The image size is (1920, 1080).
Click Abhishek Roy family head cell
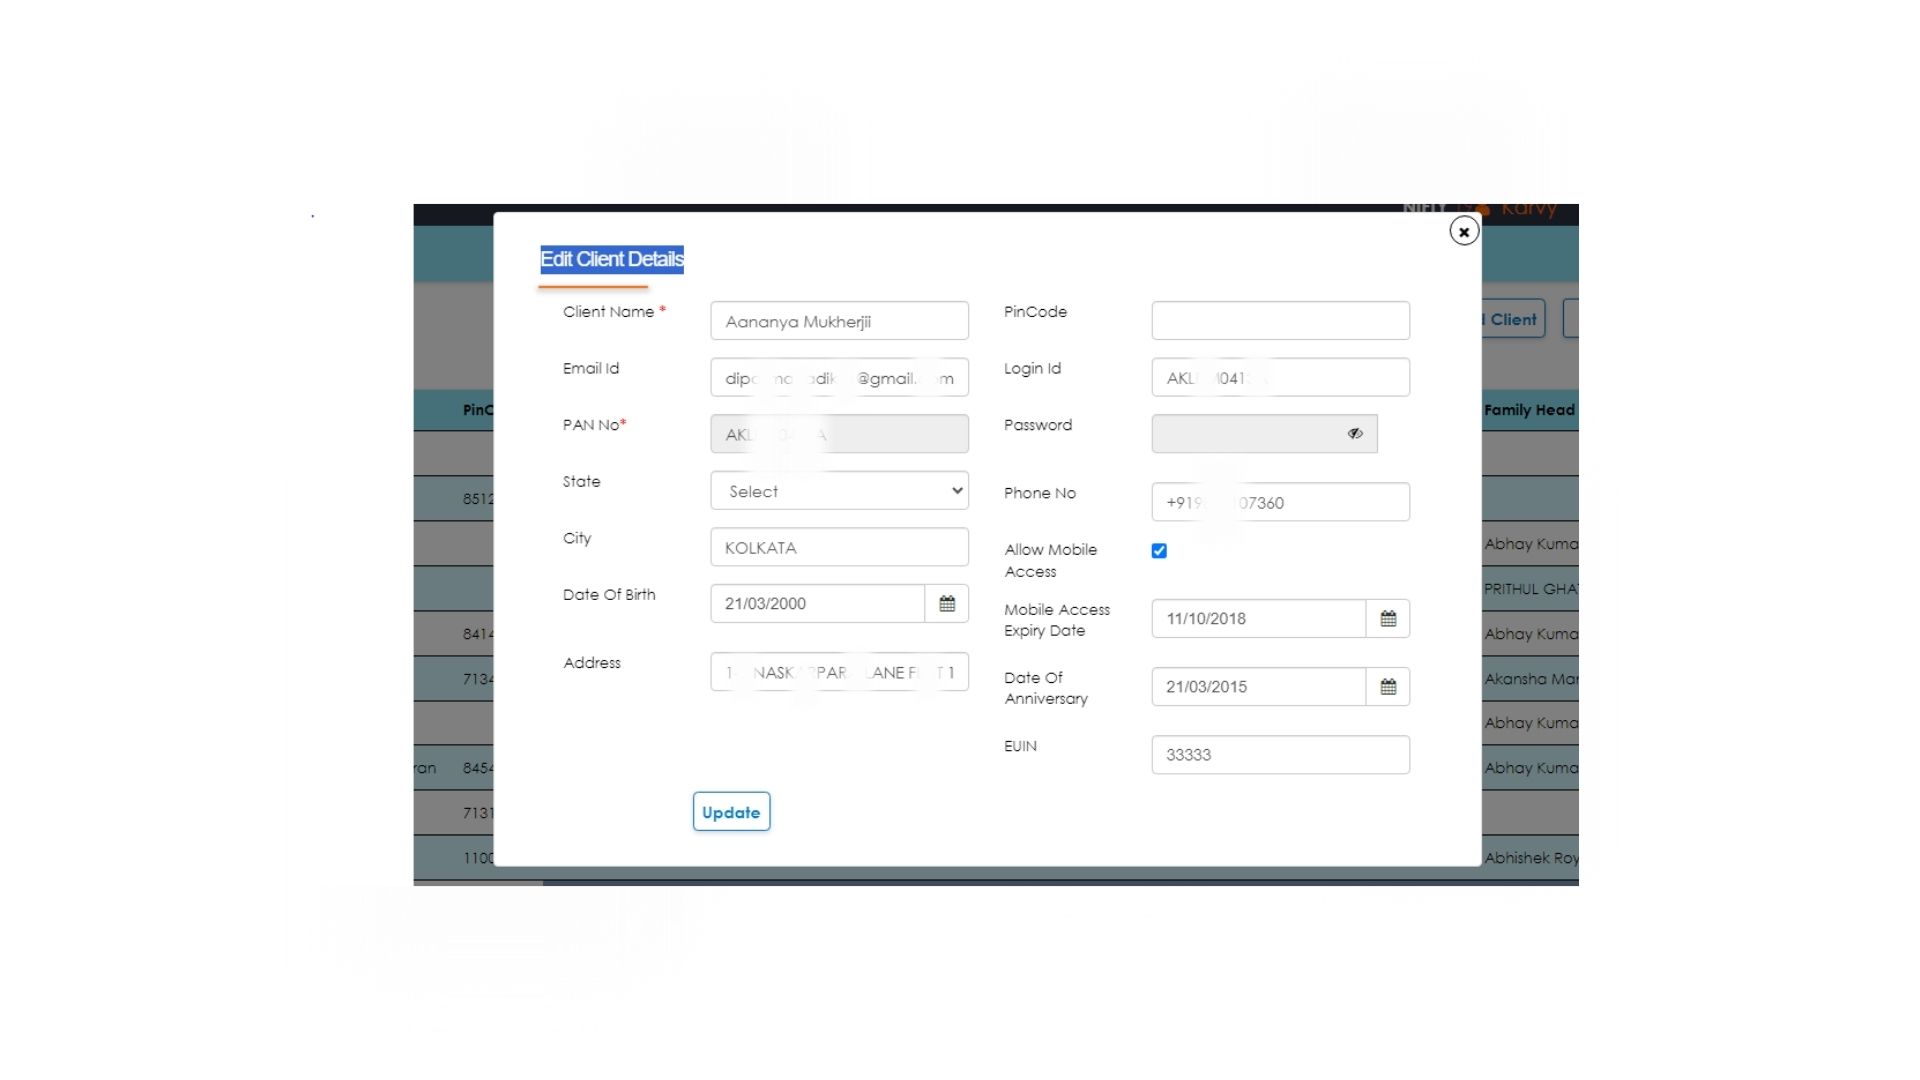pyautogui.click(x=1531, y=858)
